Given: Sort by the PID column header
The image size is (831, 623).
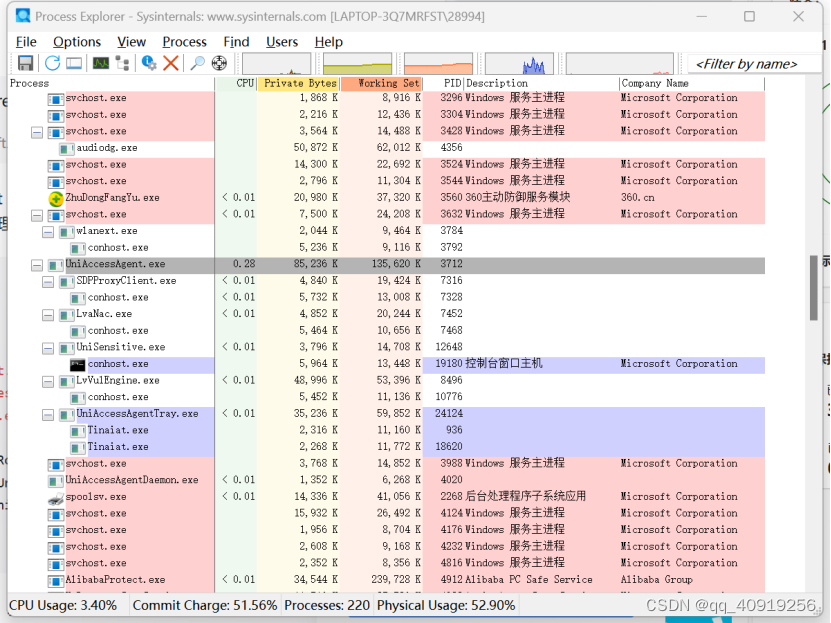Looking at the screenshot, I should tap(444, 83).
